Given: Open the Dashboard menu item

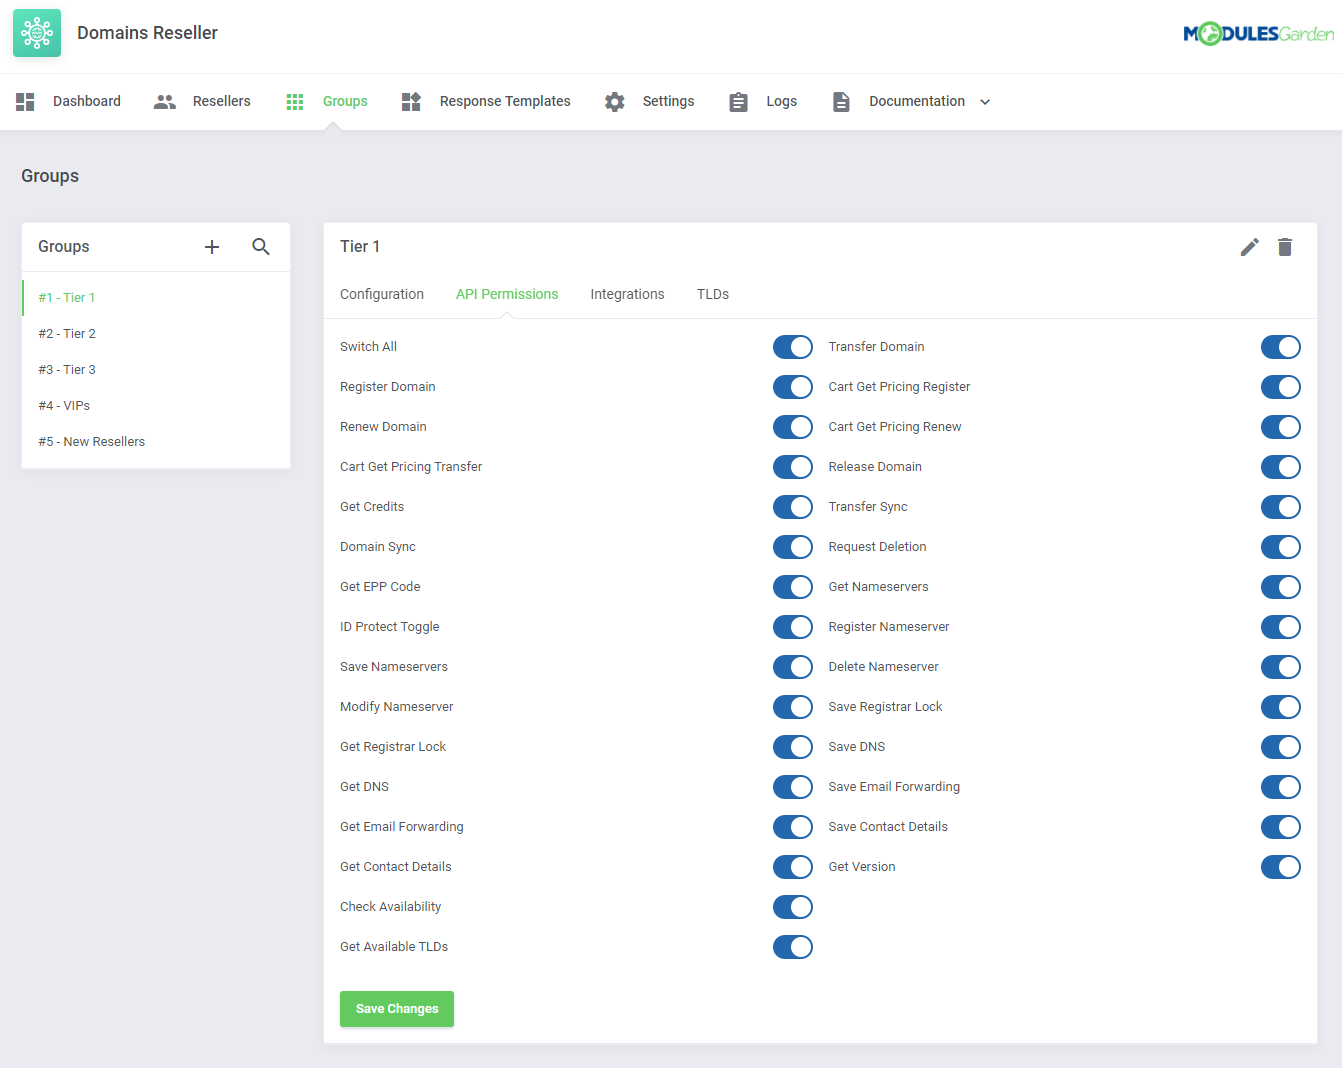Looking at the screenshot, I should click(87, 101).
